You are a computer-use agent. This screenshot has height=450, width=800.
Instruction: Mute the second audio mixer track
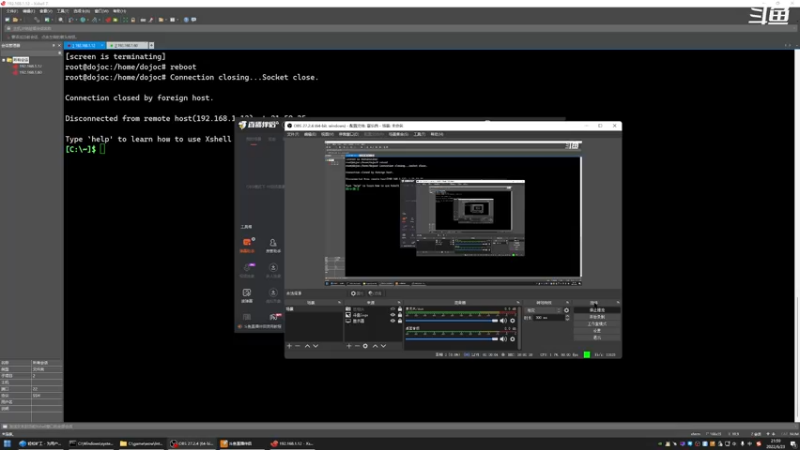pos(504,339)
